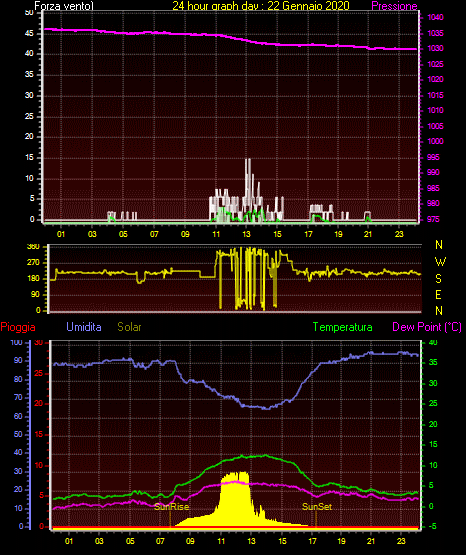
Task: Click hour 13 on wind graph axis
Action: click(x=247, y=234)
